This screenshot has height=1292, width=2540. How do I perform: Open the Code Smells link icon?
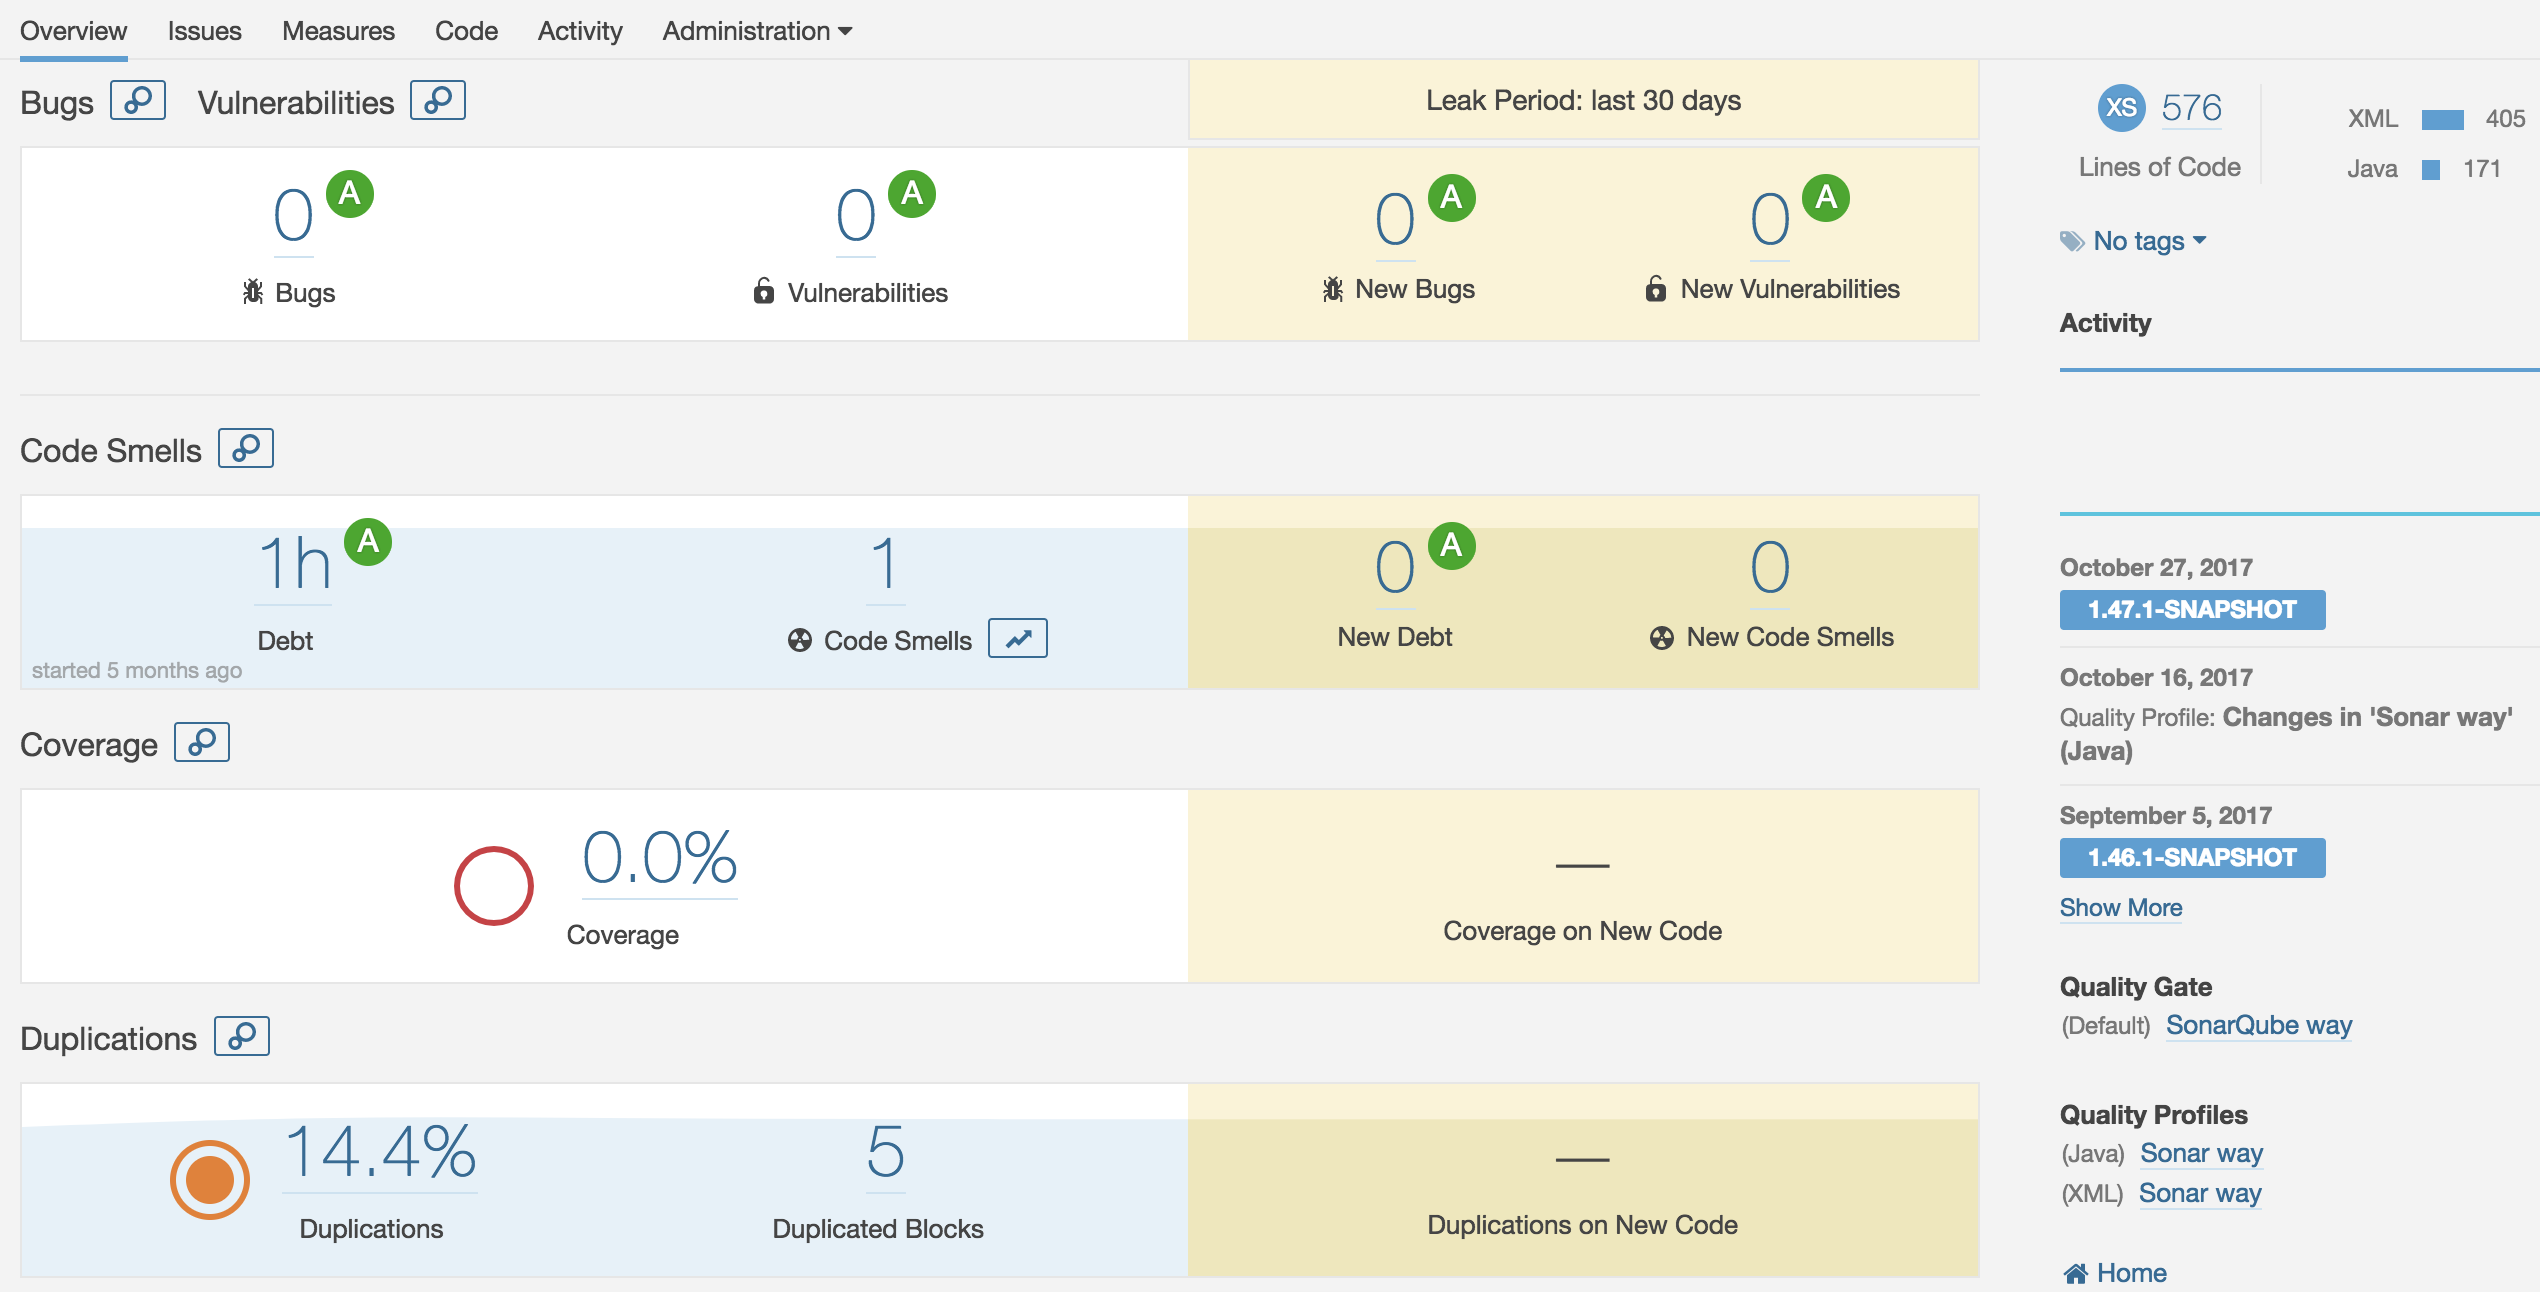pyautogui.click(x=246, y=449)
